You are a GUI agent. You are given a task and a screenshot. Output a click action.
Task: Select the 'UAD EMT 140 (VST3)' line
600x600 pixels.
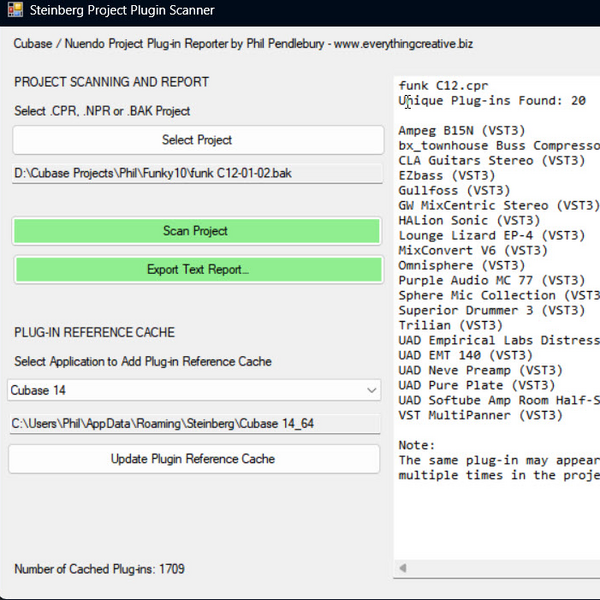click(465, 355)
